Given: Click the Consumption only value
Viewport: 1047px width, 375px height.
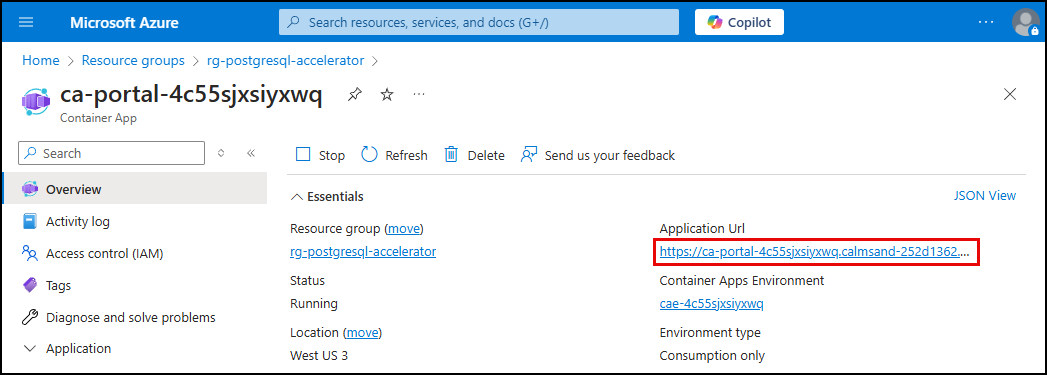Looking at the screenshot, I should click(712, 356).
